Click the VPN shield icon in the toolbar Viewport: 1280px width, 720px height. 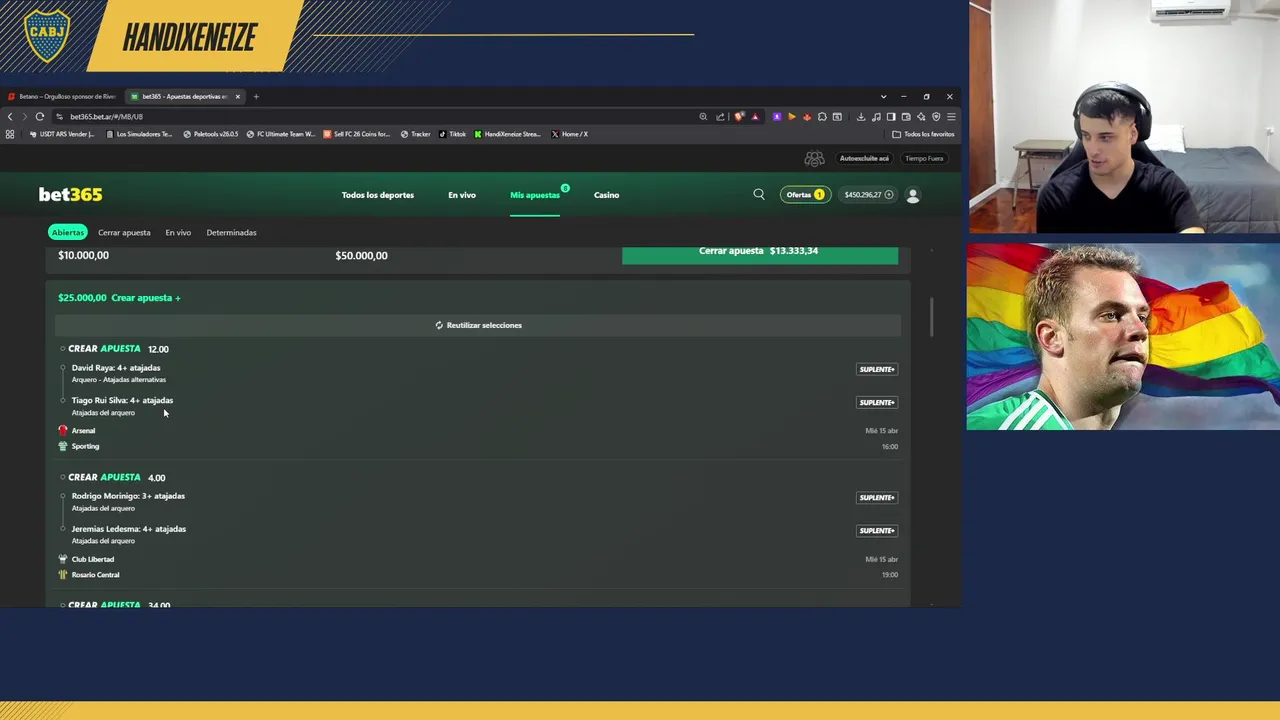click(936, 116)
